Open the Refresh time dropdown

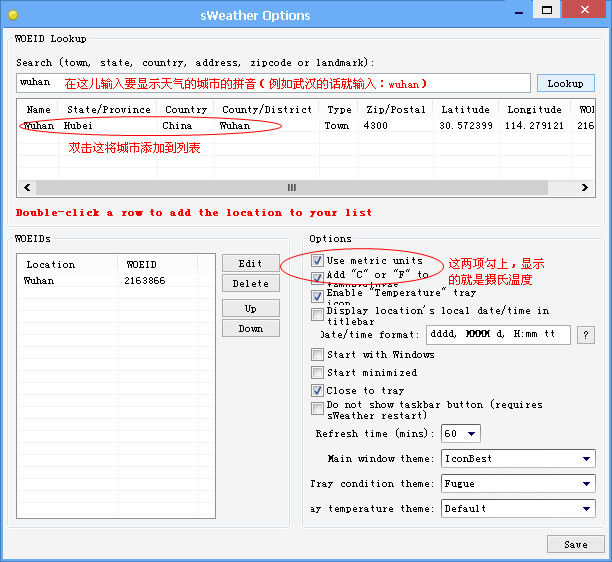tap(461, 434)
